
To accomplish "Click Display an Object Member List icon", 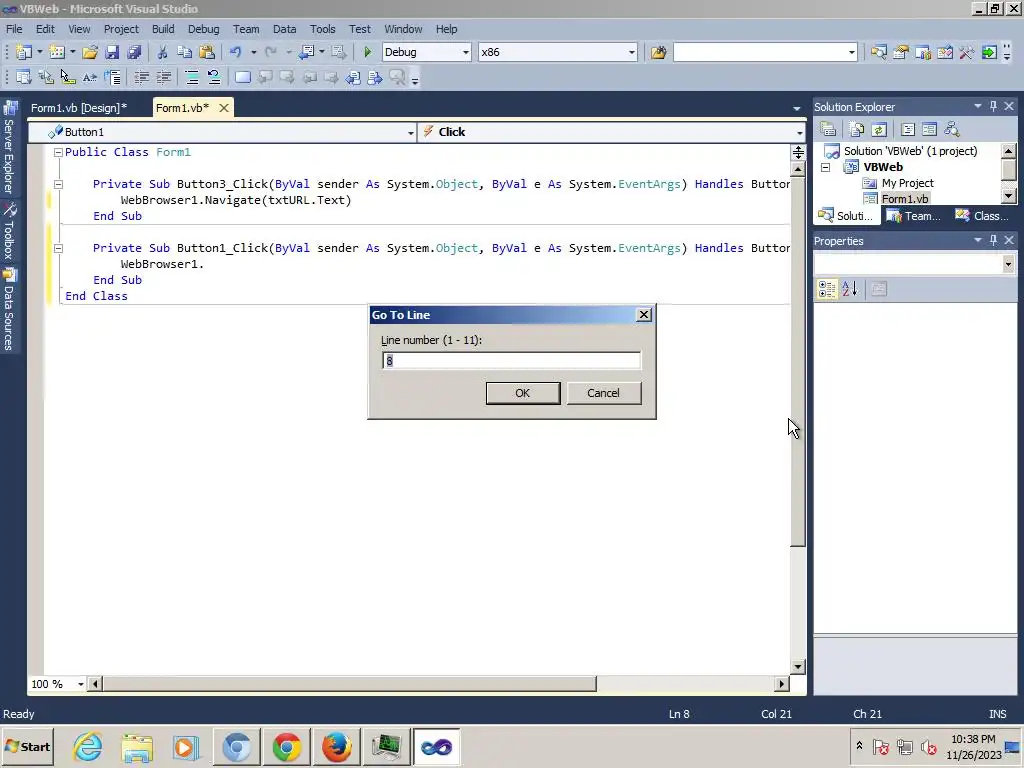I will pyautogui.click(x=24, y=78).
